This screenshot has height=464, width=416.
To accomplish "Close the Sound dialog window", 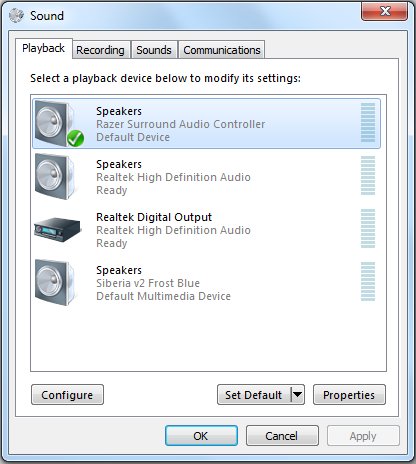I will coord(384,11).
